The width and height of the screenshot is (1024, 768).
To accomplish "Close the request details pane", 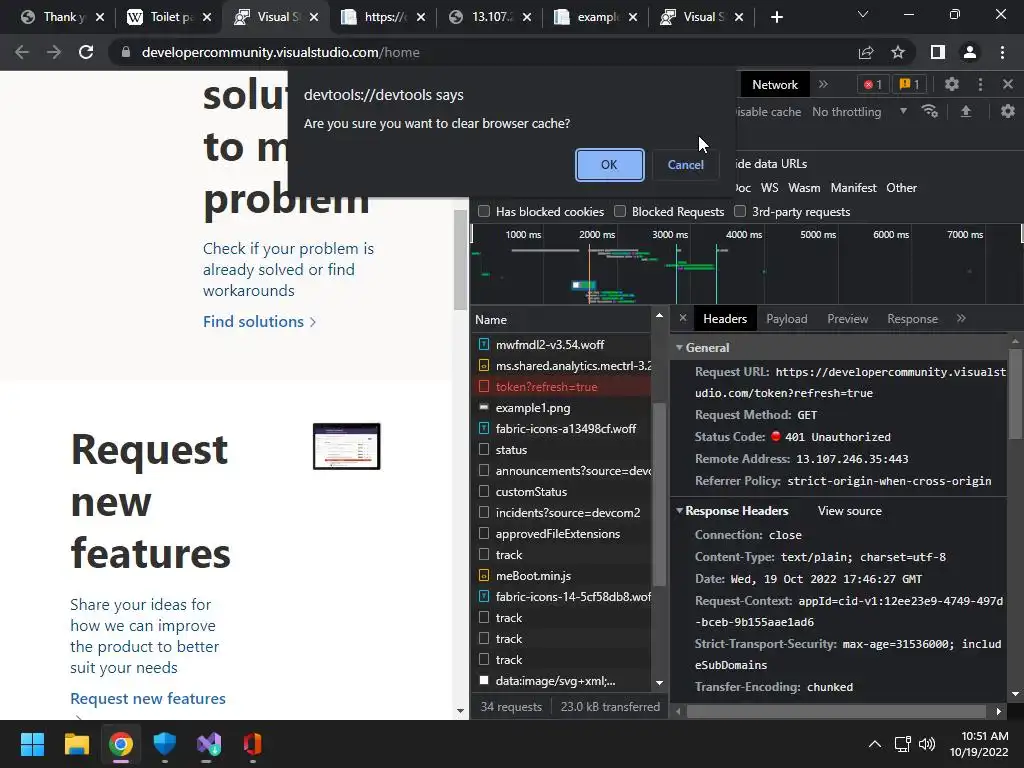I will (x=682, y=318).
